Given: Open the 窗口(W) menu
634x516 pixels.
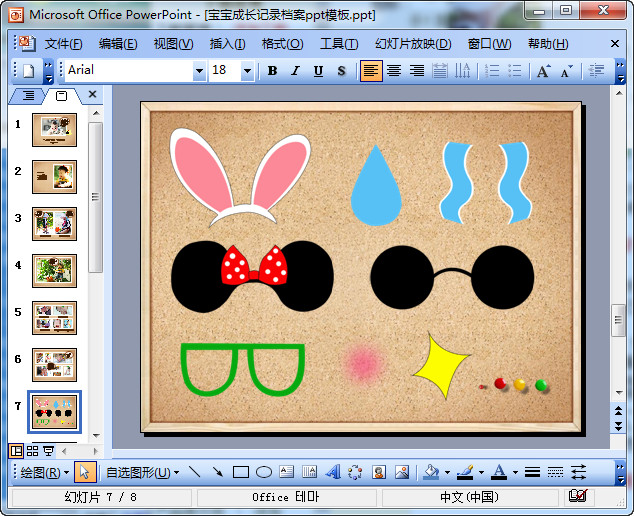Looking at the screenshot, I should [x=489, y=44].
